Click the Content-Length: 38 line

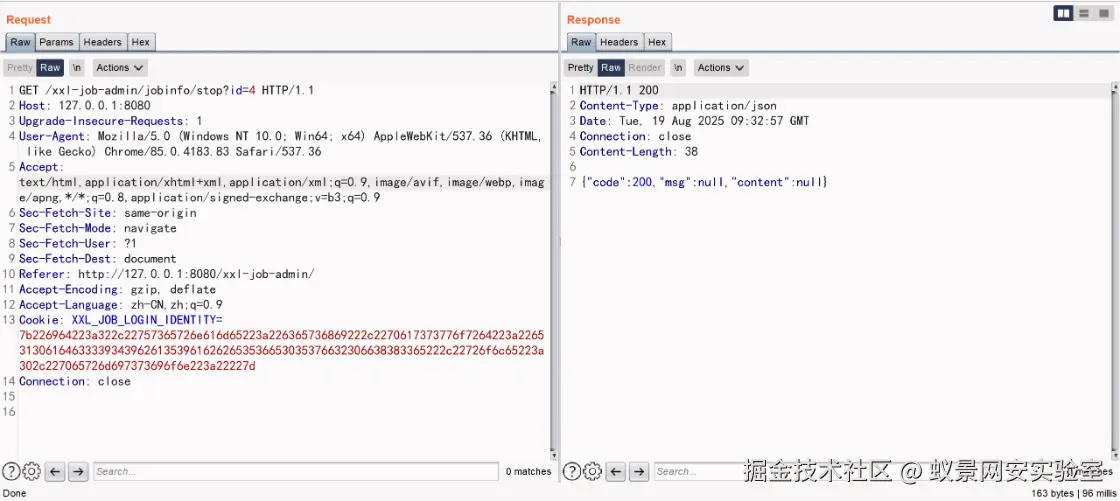click(x=639, y=152)
